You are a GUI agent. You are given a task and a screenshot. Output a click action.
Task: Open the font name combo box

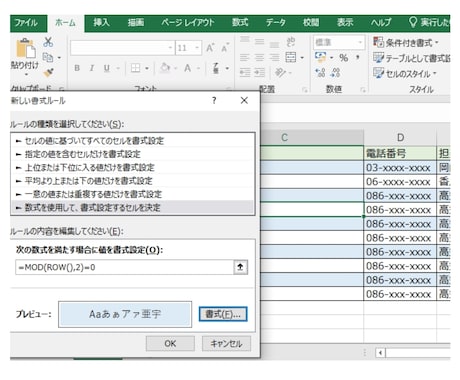click(x=122, y=48)
